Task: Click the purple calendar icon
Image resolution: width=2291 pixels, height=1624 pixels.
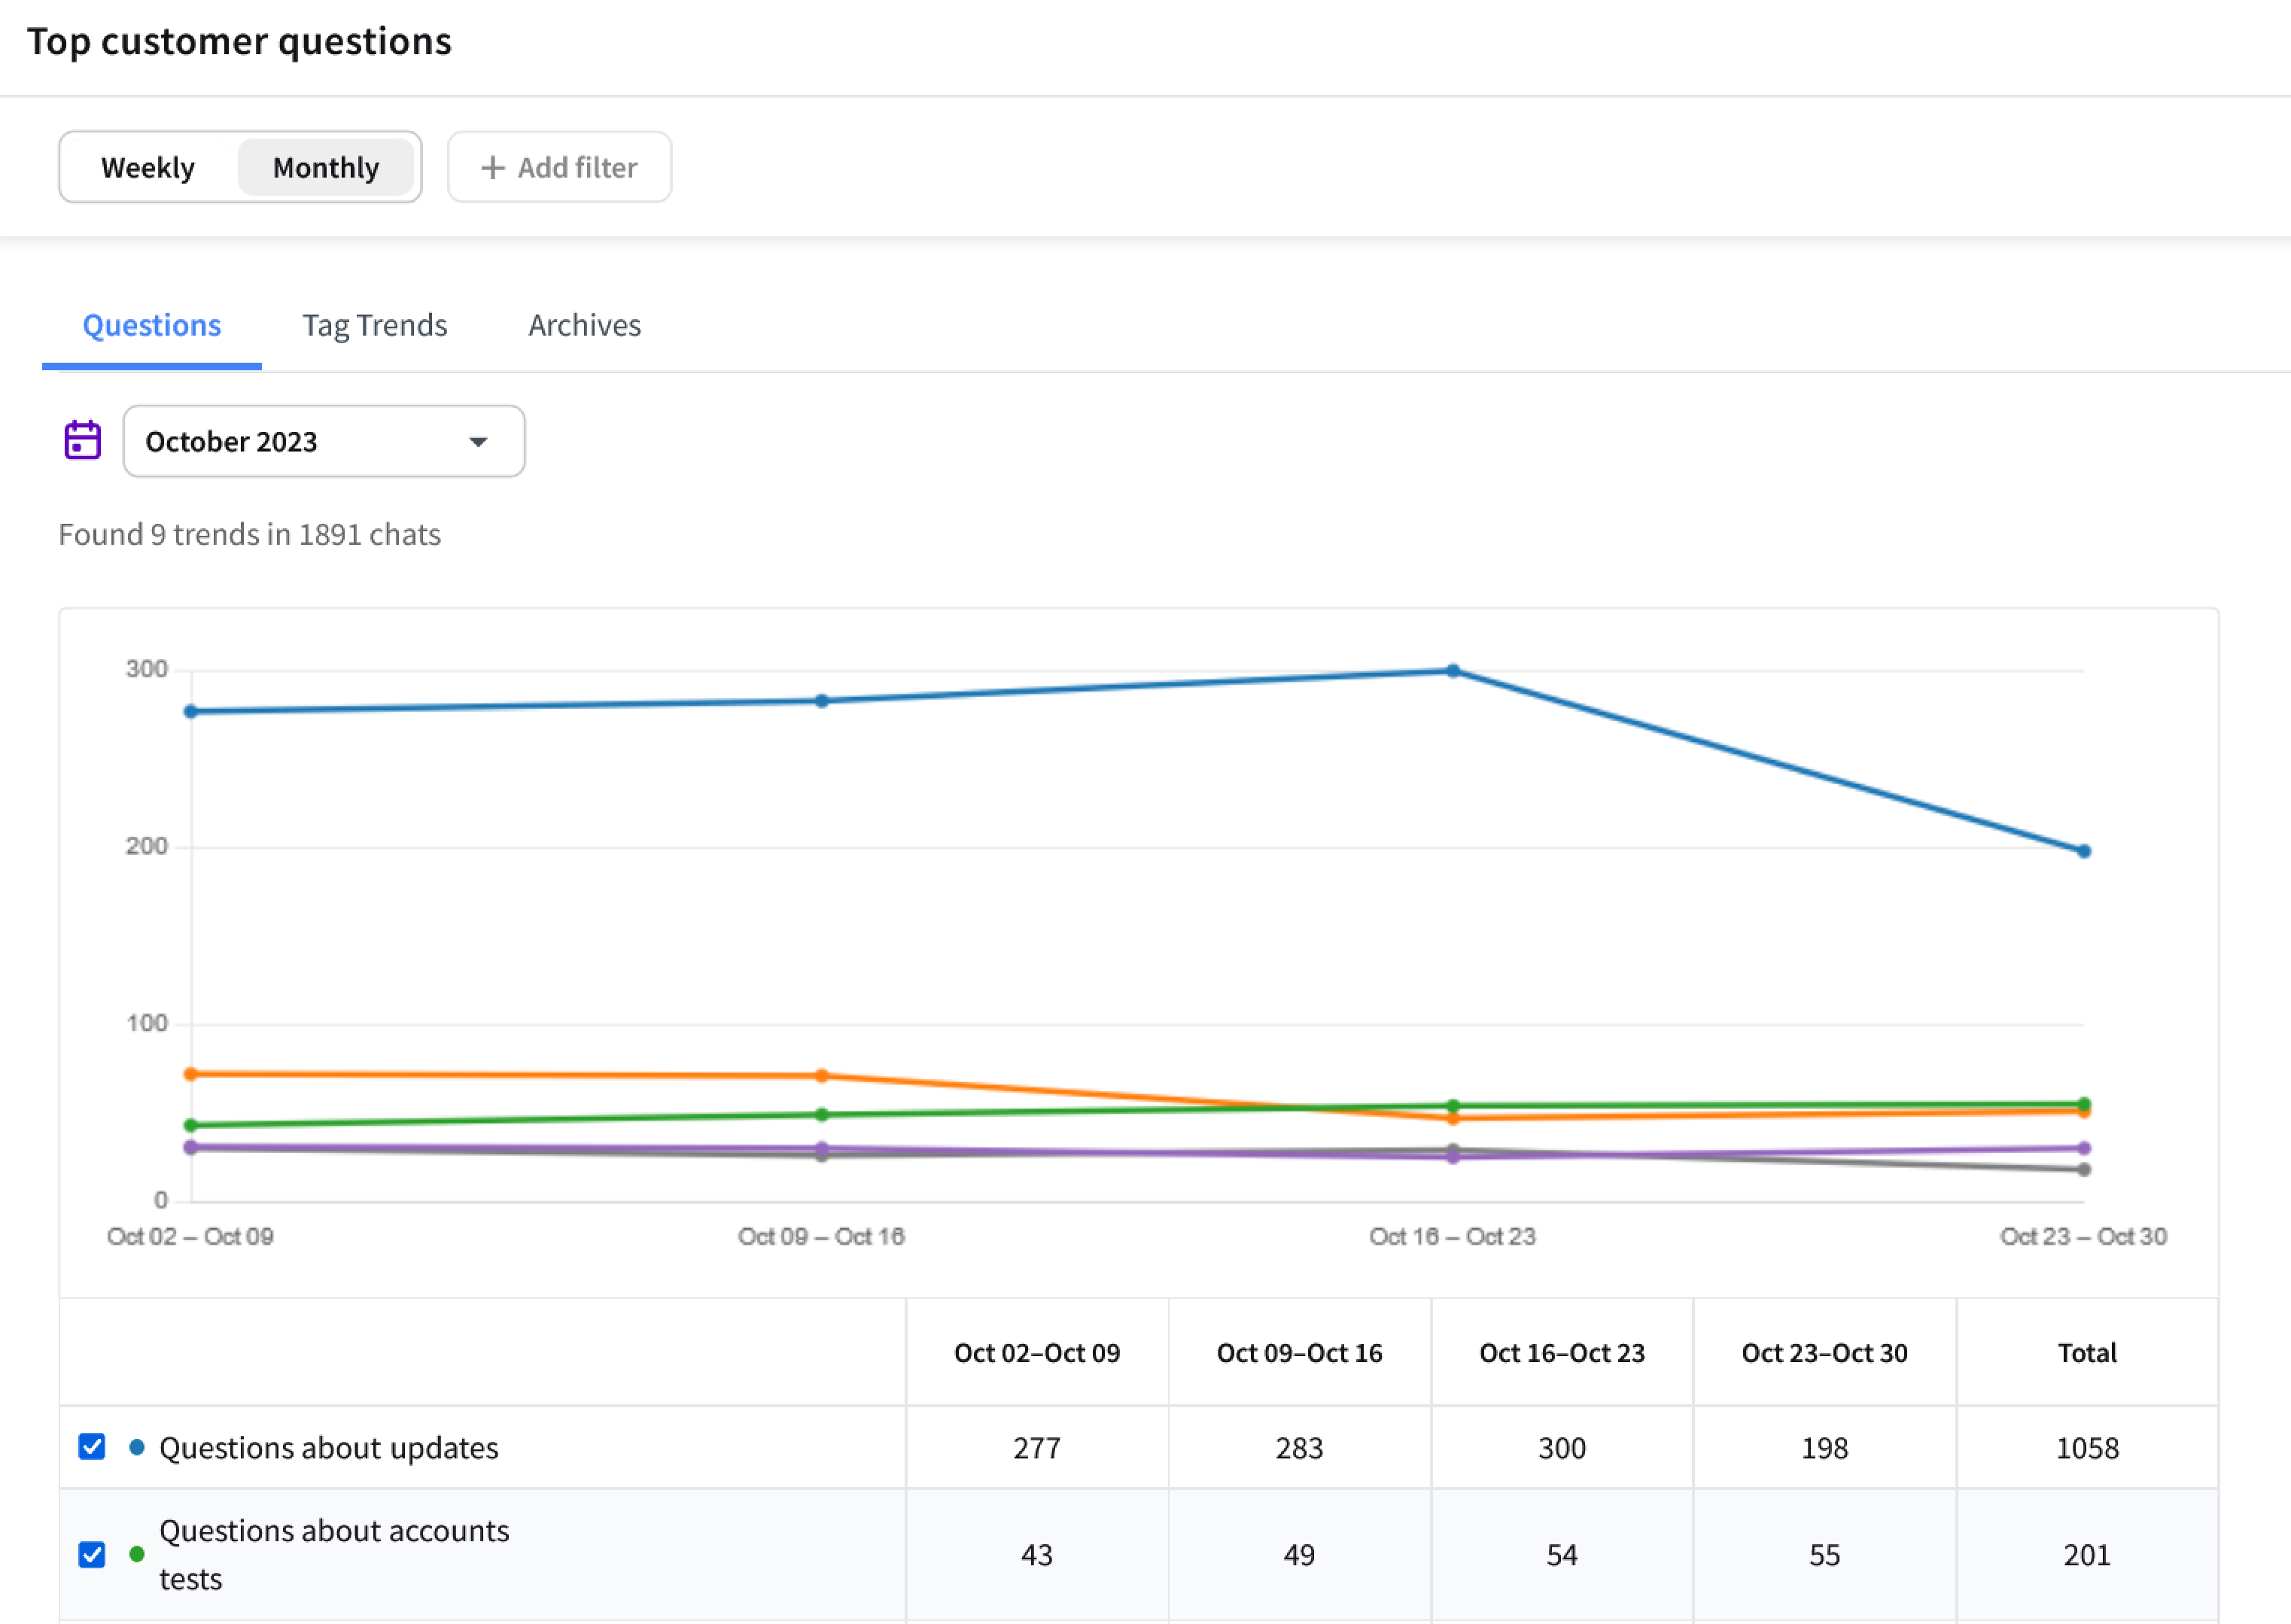Action: click(82, 440)
